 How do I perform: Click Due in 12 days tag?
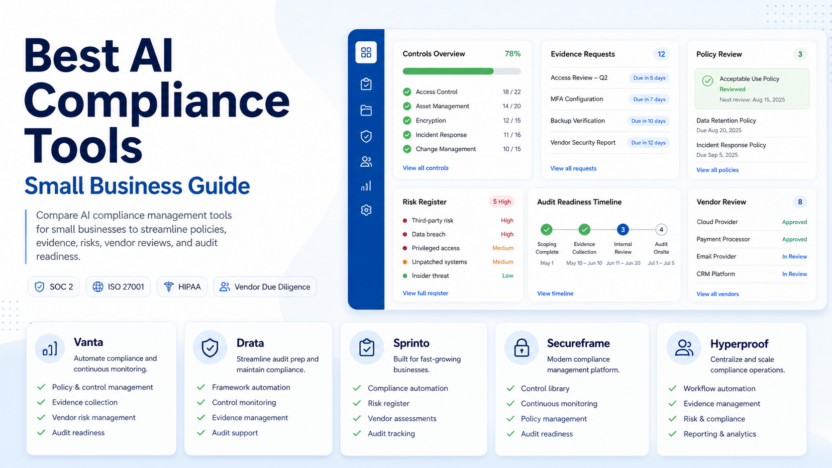pyautogui.click(x=648, y=143)
